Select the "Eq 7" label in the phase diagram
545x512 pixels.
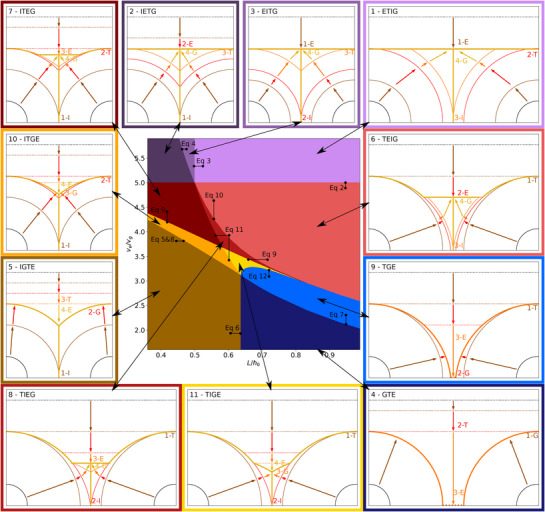click(x=336, y=315)
